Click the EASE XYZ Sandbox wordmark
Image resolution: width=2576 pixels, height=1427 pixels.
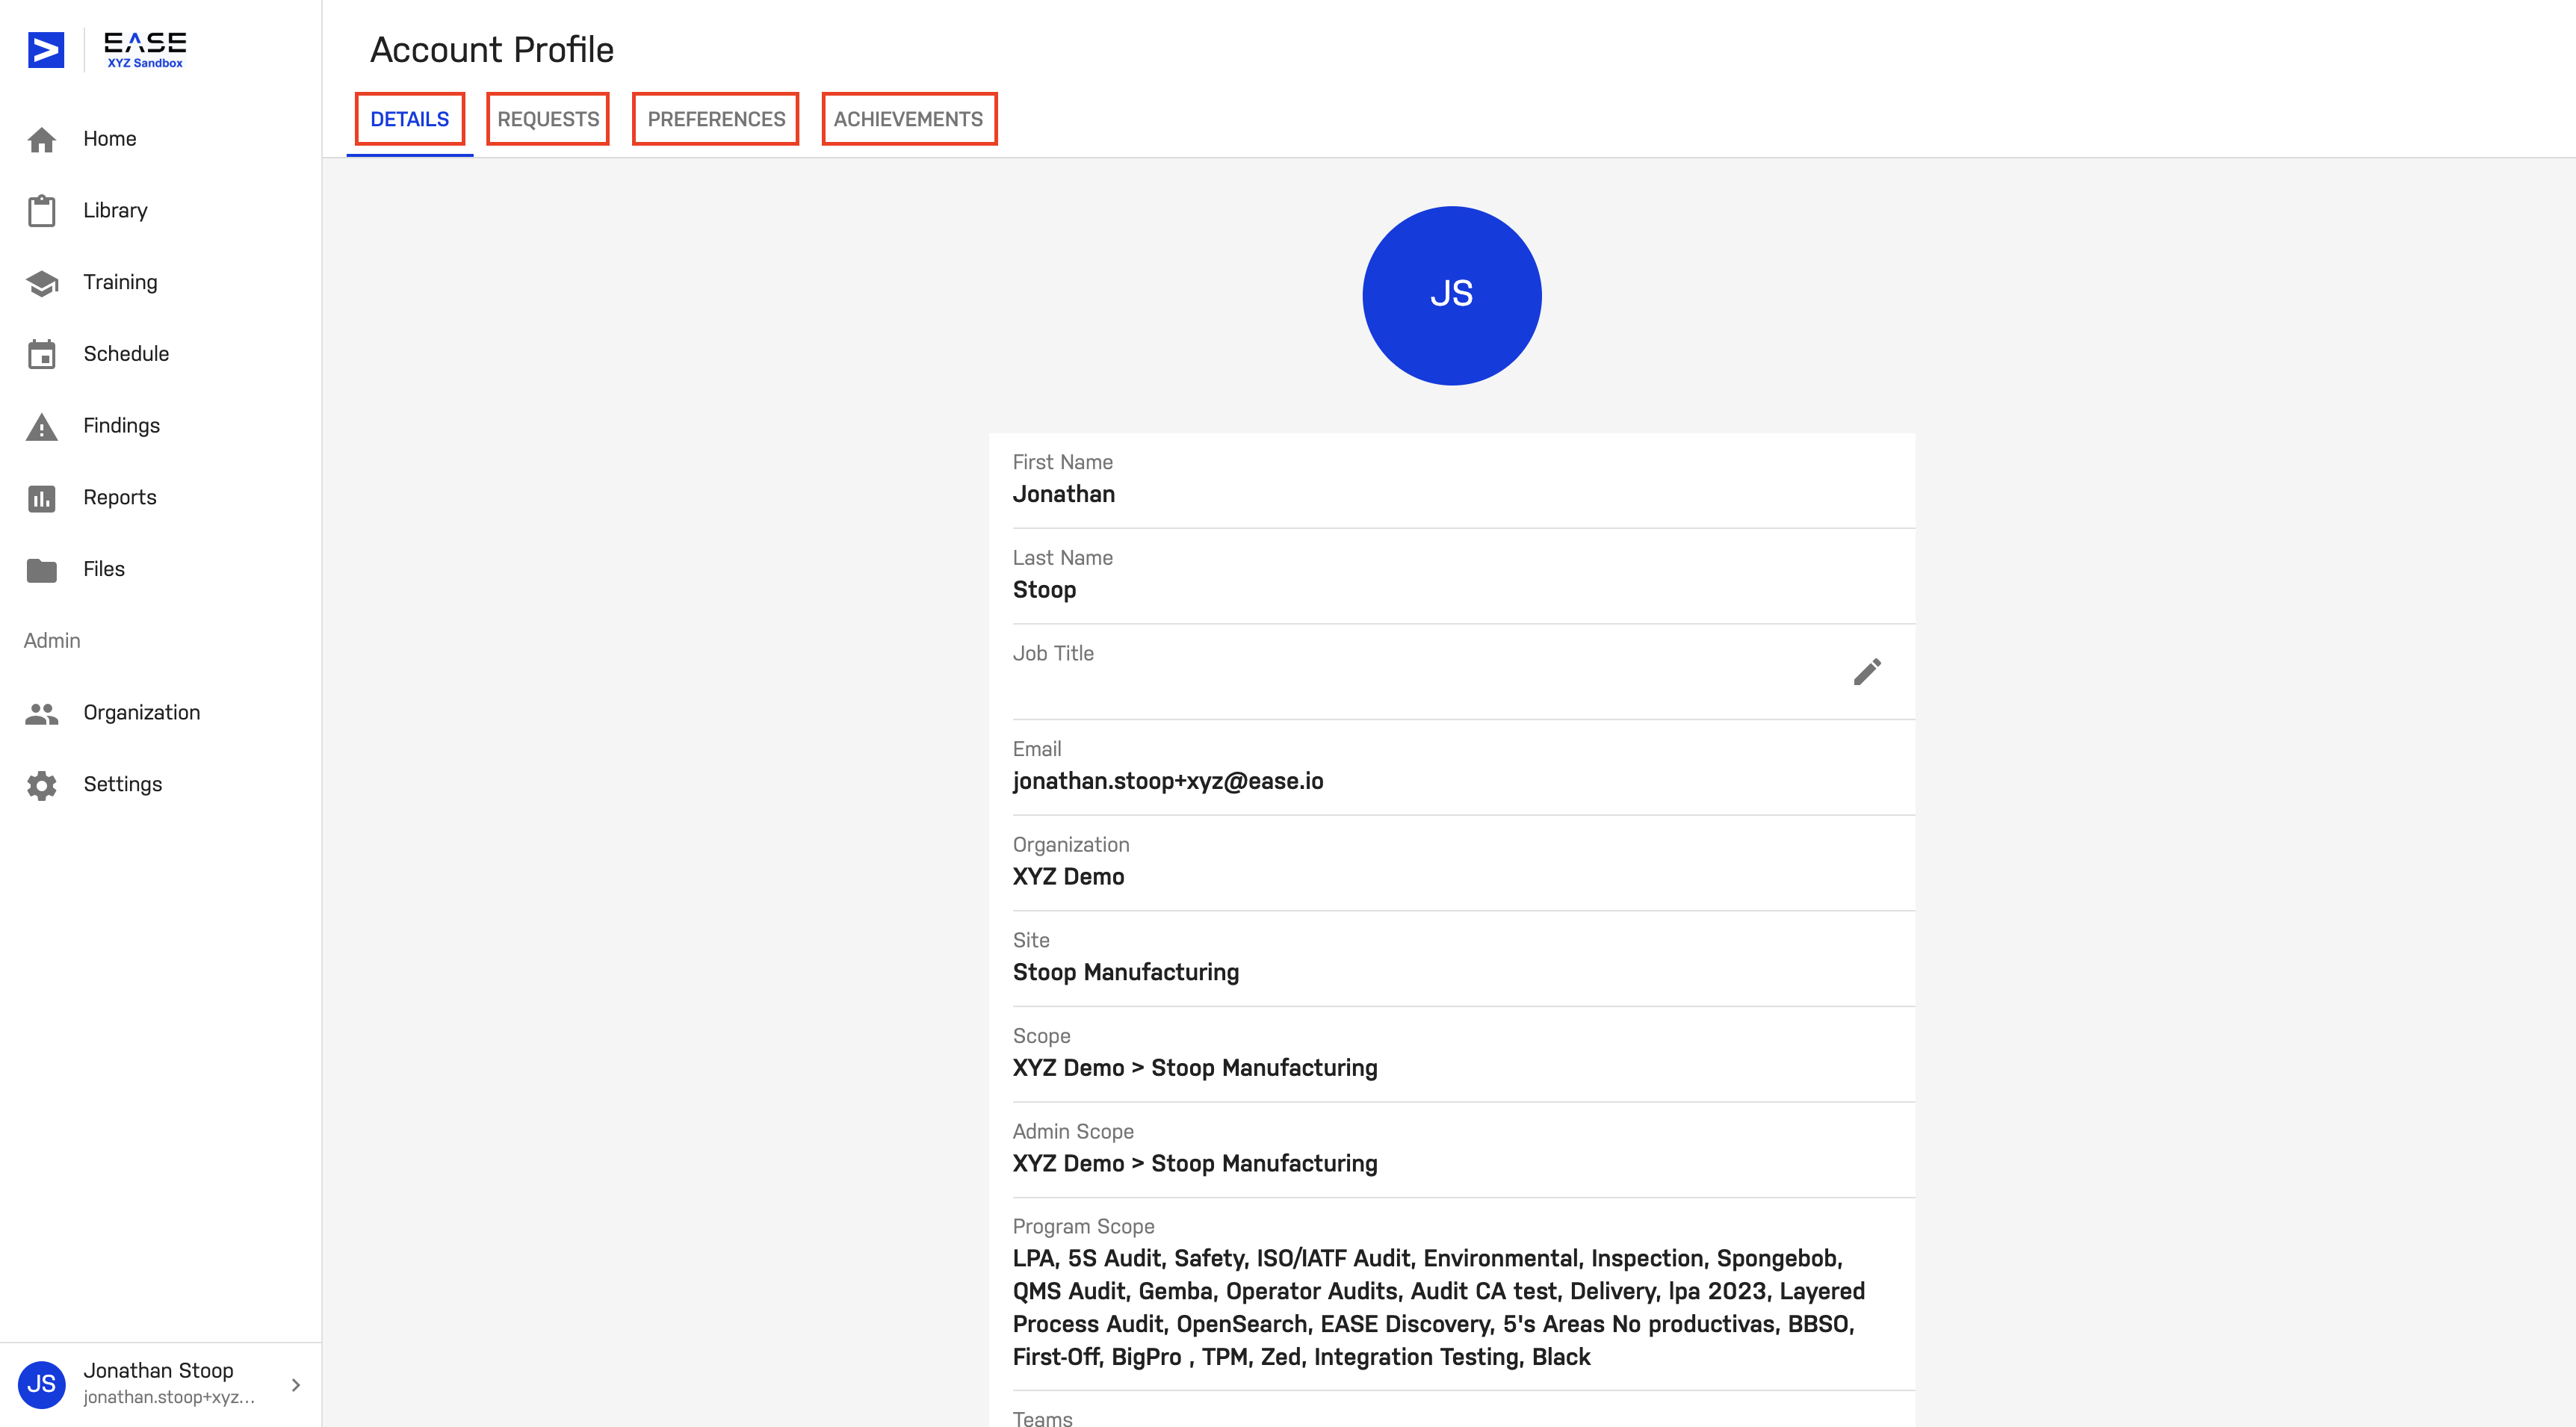[145, 50]
